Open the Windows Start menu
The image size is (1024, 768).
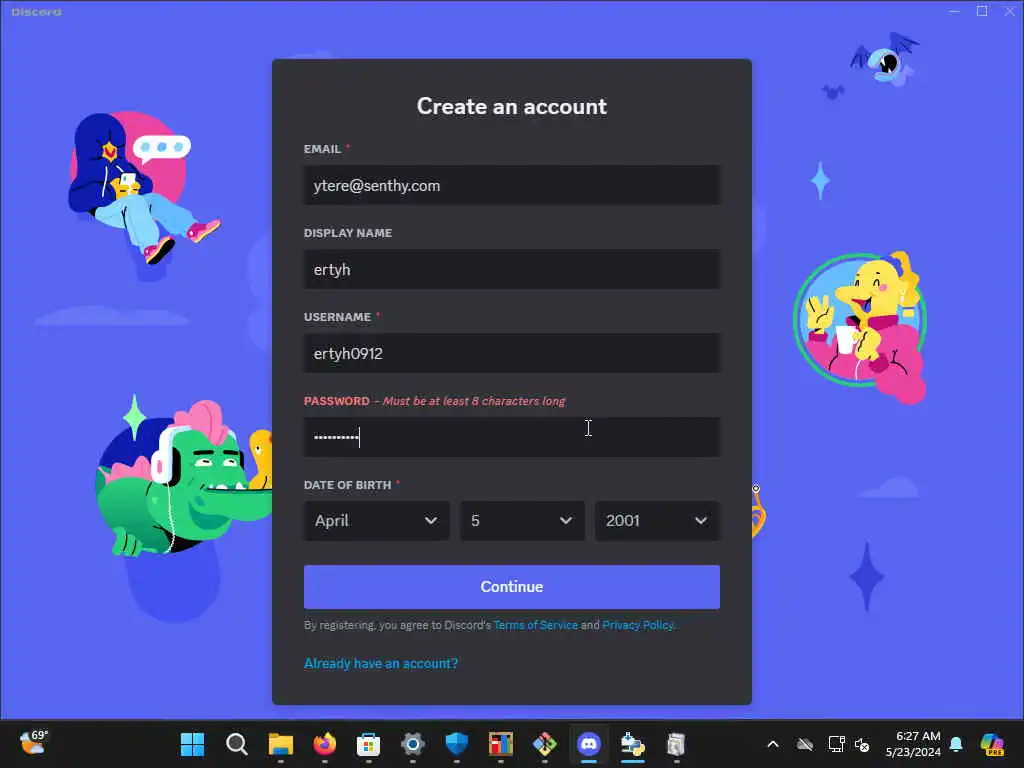192,744
